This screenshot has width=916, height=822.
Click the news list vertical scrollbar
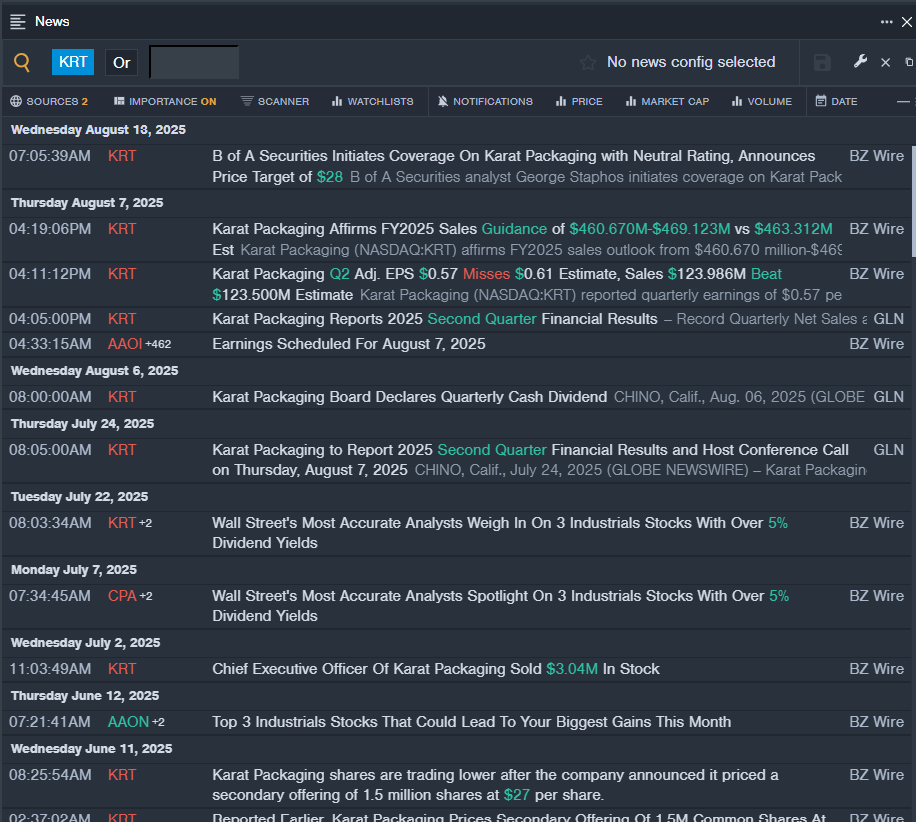pyautogui.click(x=912, y=202)
